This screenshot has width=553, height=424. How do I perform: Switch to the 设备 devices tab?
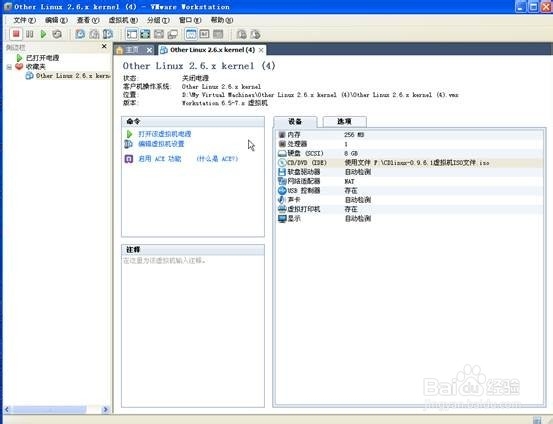click(295, 121)
